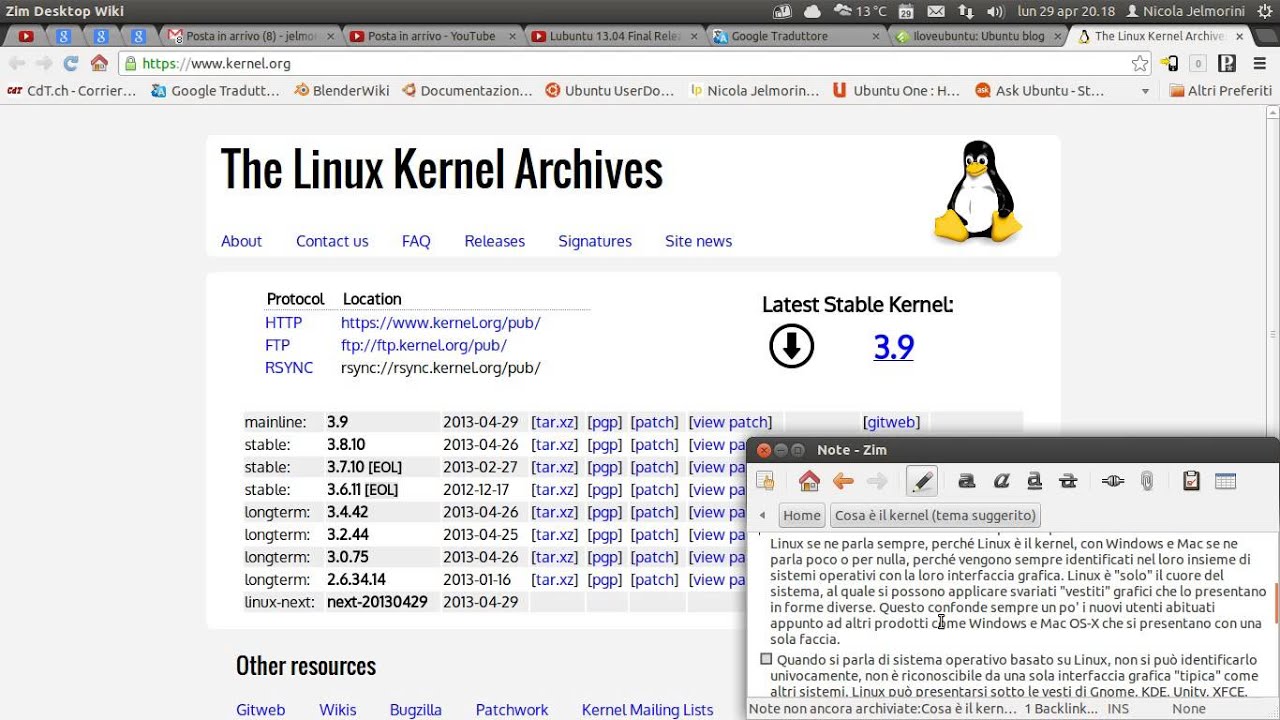1280x720 pixels.
Task: Apply underline formatting in Zim toolbar
Action: (1035, 481)
